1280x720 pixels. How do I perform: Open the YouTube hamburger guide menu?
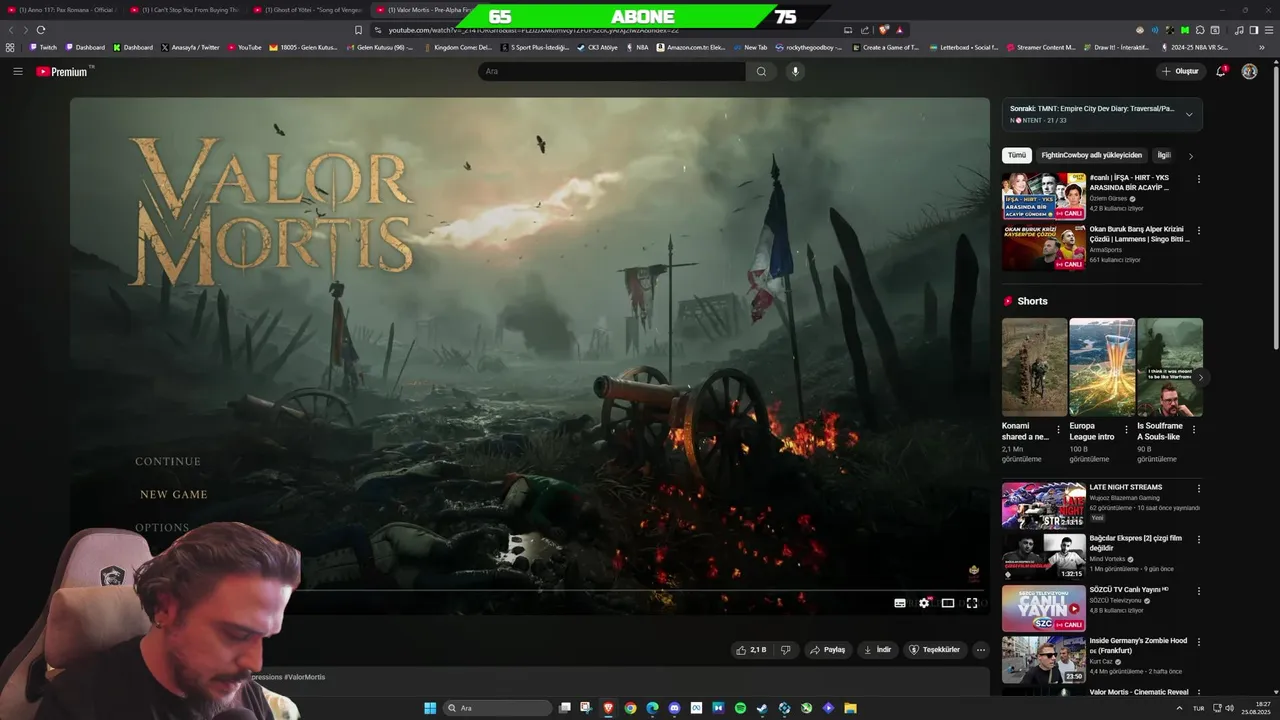tap(17, 71)
